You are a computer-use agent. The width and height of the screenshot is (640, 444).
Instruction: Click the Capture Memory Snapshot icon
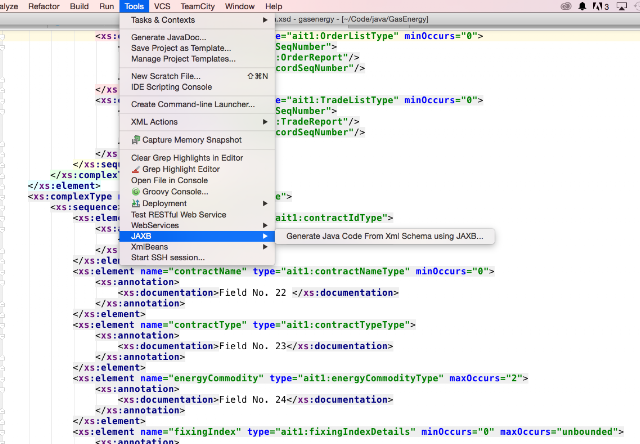tap(136, 140)
